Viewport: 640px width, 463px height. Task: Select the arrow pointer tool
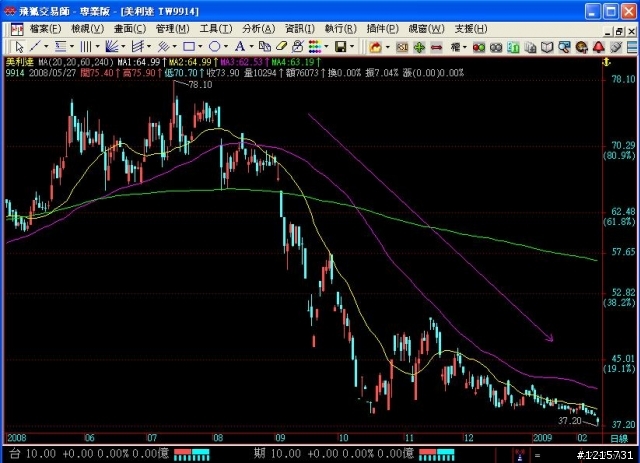click(x=19, y=47)
